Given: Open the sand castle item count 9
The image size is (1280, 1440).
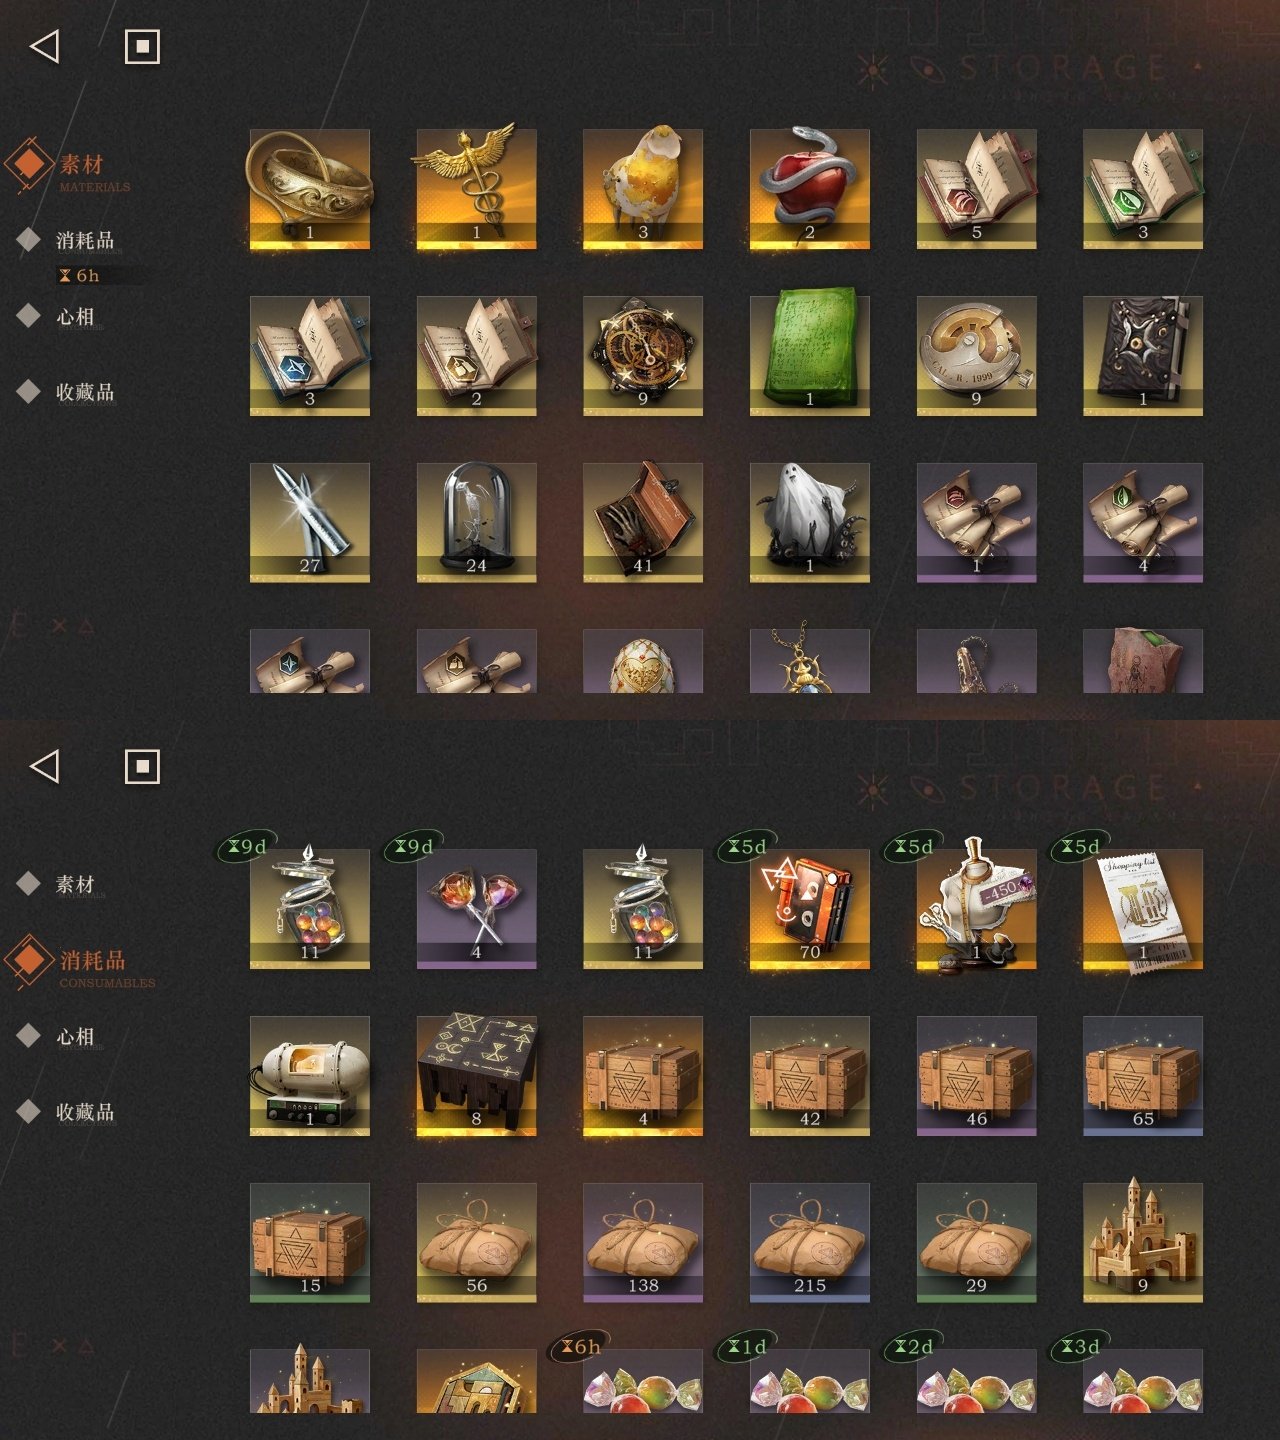Looking at the screenshot, I should (x=1143, y=1243).
